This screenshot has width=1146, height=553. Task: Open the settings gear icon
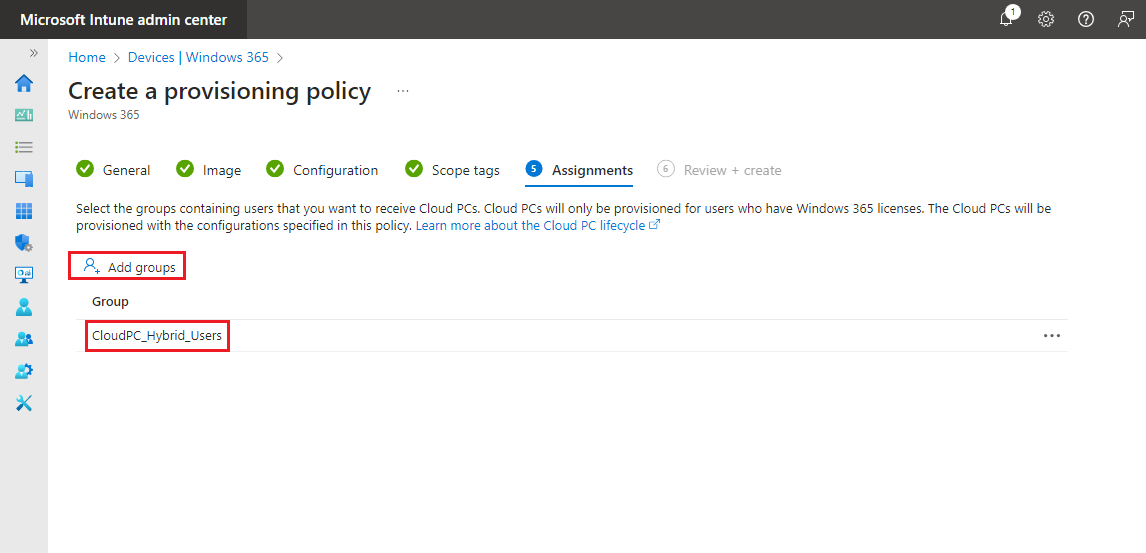[x=1046, y=20]
